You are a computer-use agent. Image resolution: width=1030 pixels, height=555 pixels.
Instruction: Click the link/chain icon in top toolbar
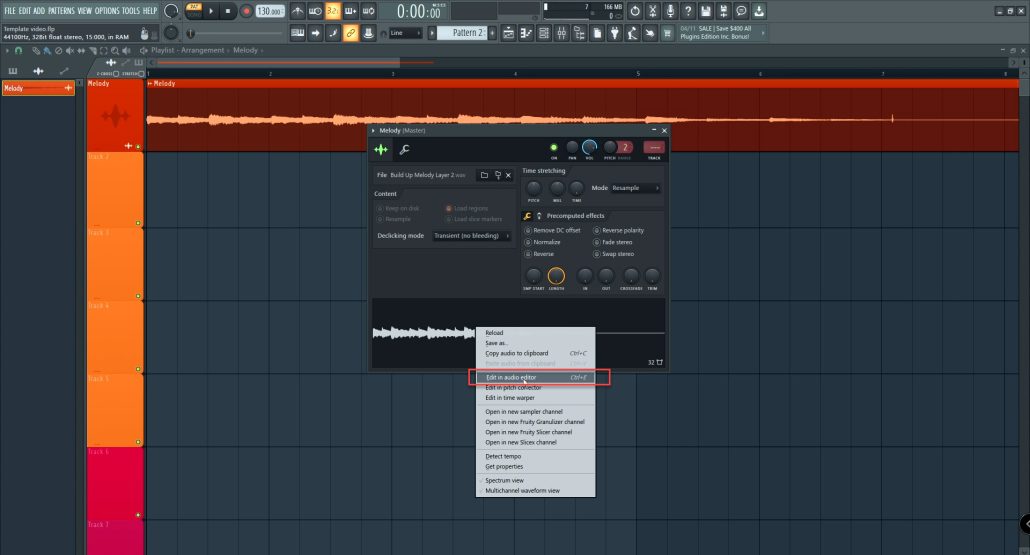coord(351,33)
